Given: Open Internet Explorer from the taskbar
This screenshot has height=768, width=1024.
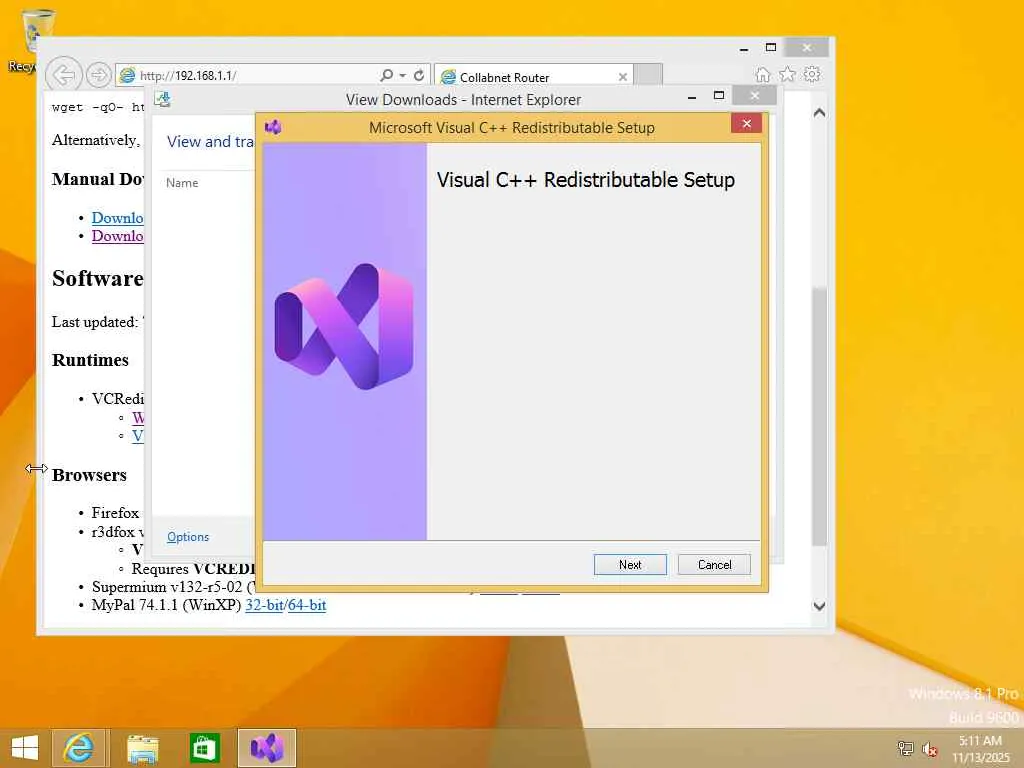Looking at the screenshot, I should coord(78,748).
